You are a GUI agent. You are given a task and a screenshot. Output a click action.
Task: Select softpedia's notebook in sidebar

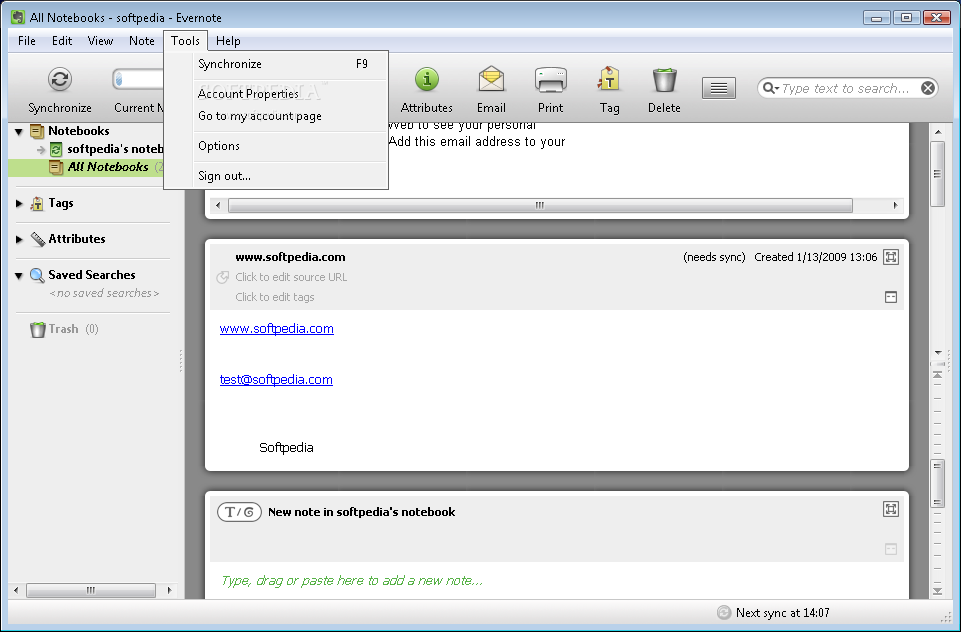(114, 149)
